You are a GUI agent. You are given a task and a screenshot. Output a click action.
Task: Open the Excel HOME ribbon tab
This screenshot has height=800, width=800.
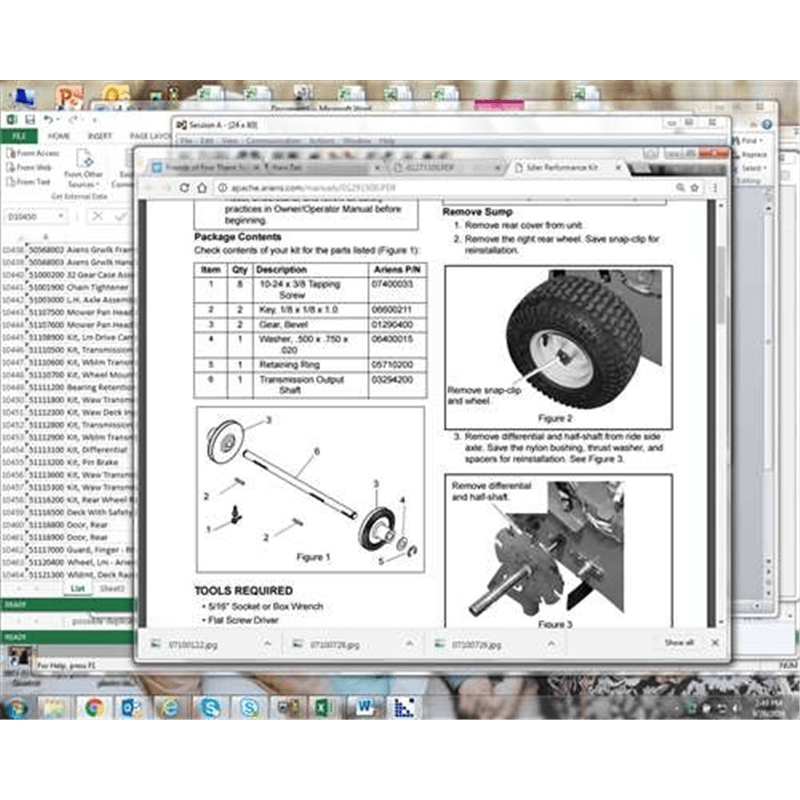(59, 136)
